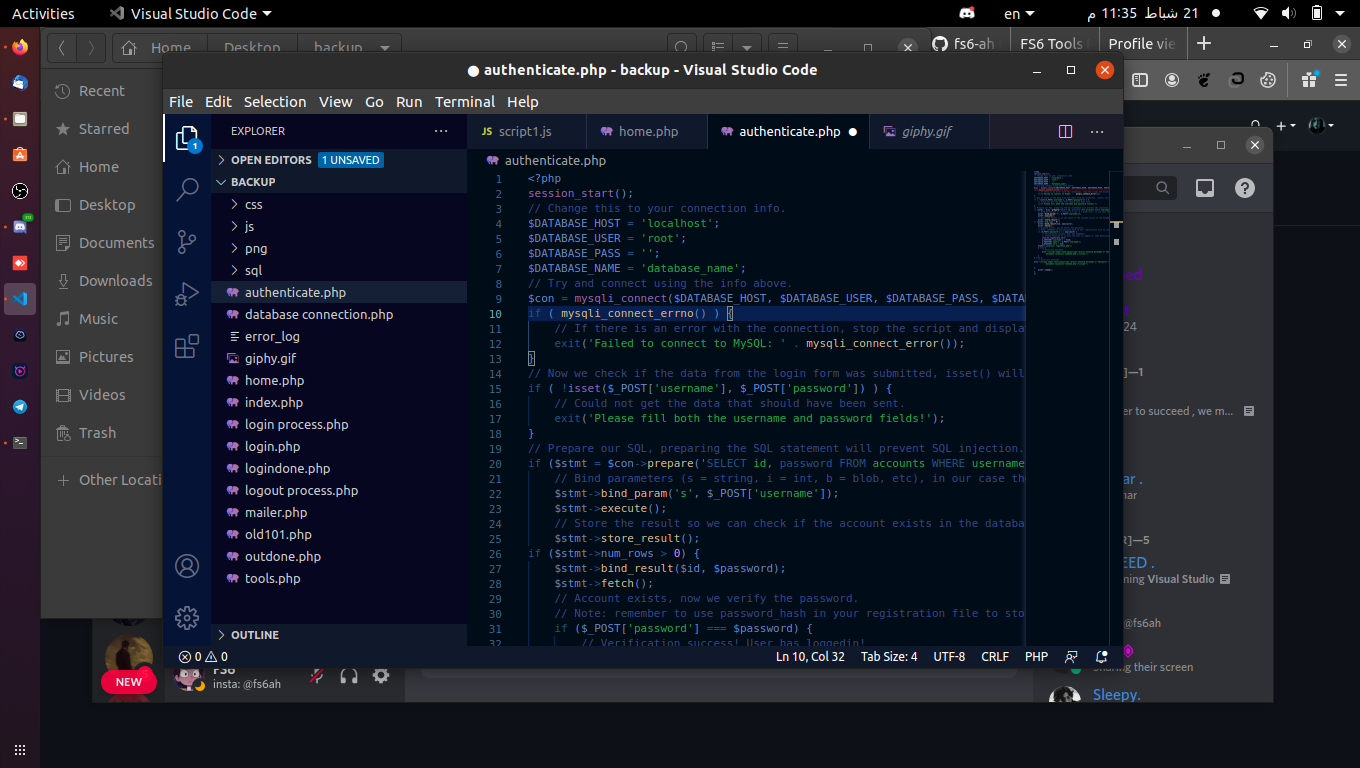The width and height of the screenshot is (1360, 768).
Task: Open Explorer panel ellipsis menu
Action: coord(441,131)
